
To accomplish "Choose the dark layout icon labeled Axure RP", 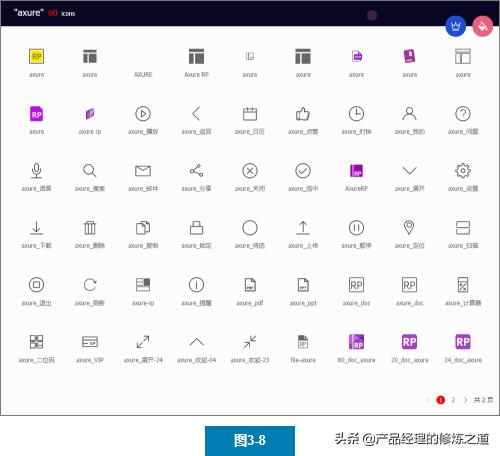I will (x=196, y=56).
